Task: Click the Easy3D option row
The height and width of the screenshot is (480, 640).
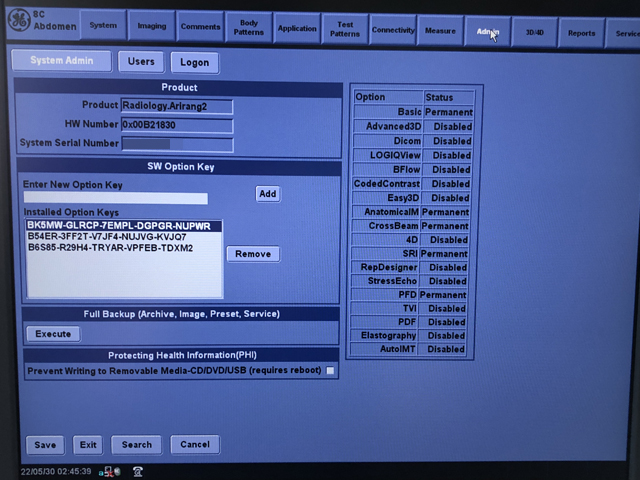Action: pyautogui.click(x=411, y=198)
